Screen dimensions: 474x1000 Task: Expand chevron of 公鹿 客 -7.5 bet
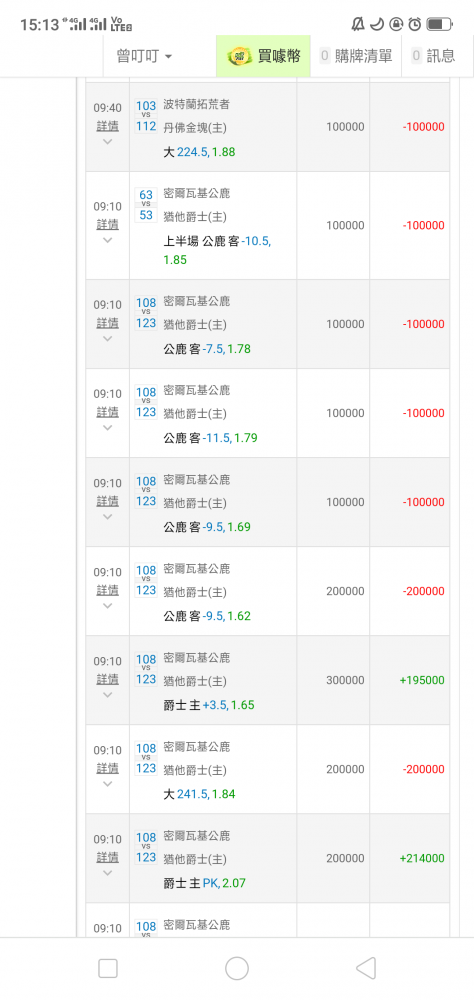(x=107, y=339)
